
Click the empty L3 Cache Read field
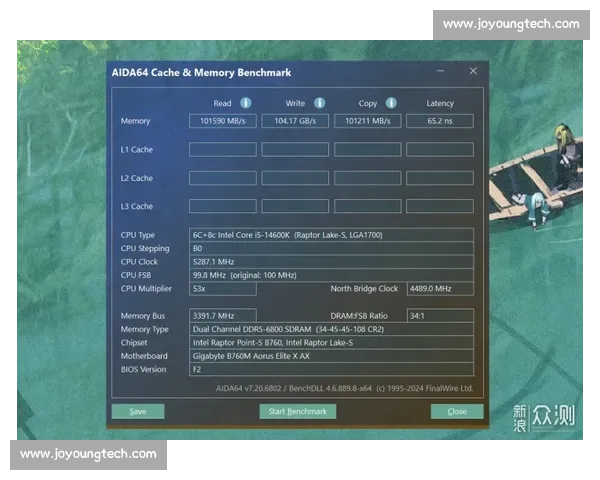pyautogui.click(x=223, y=206)
